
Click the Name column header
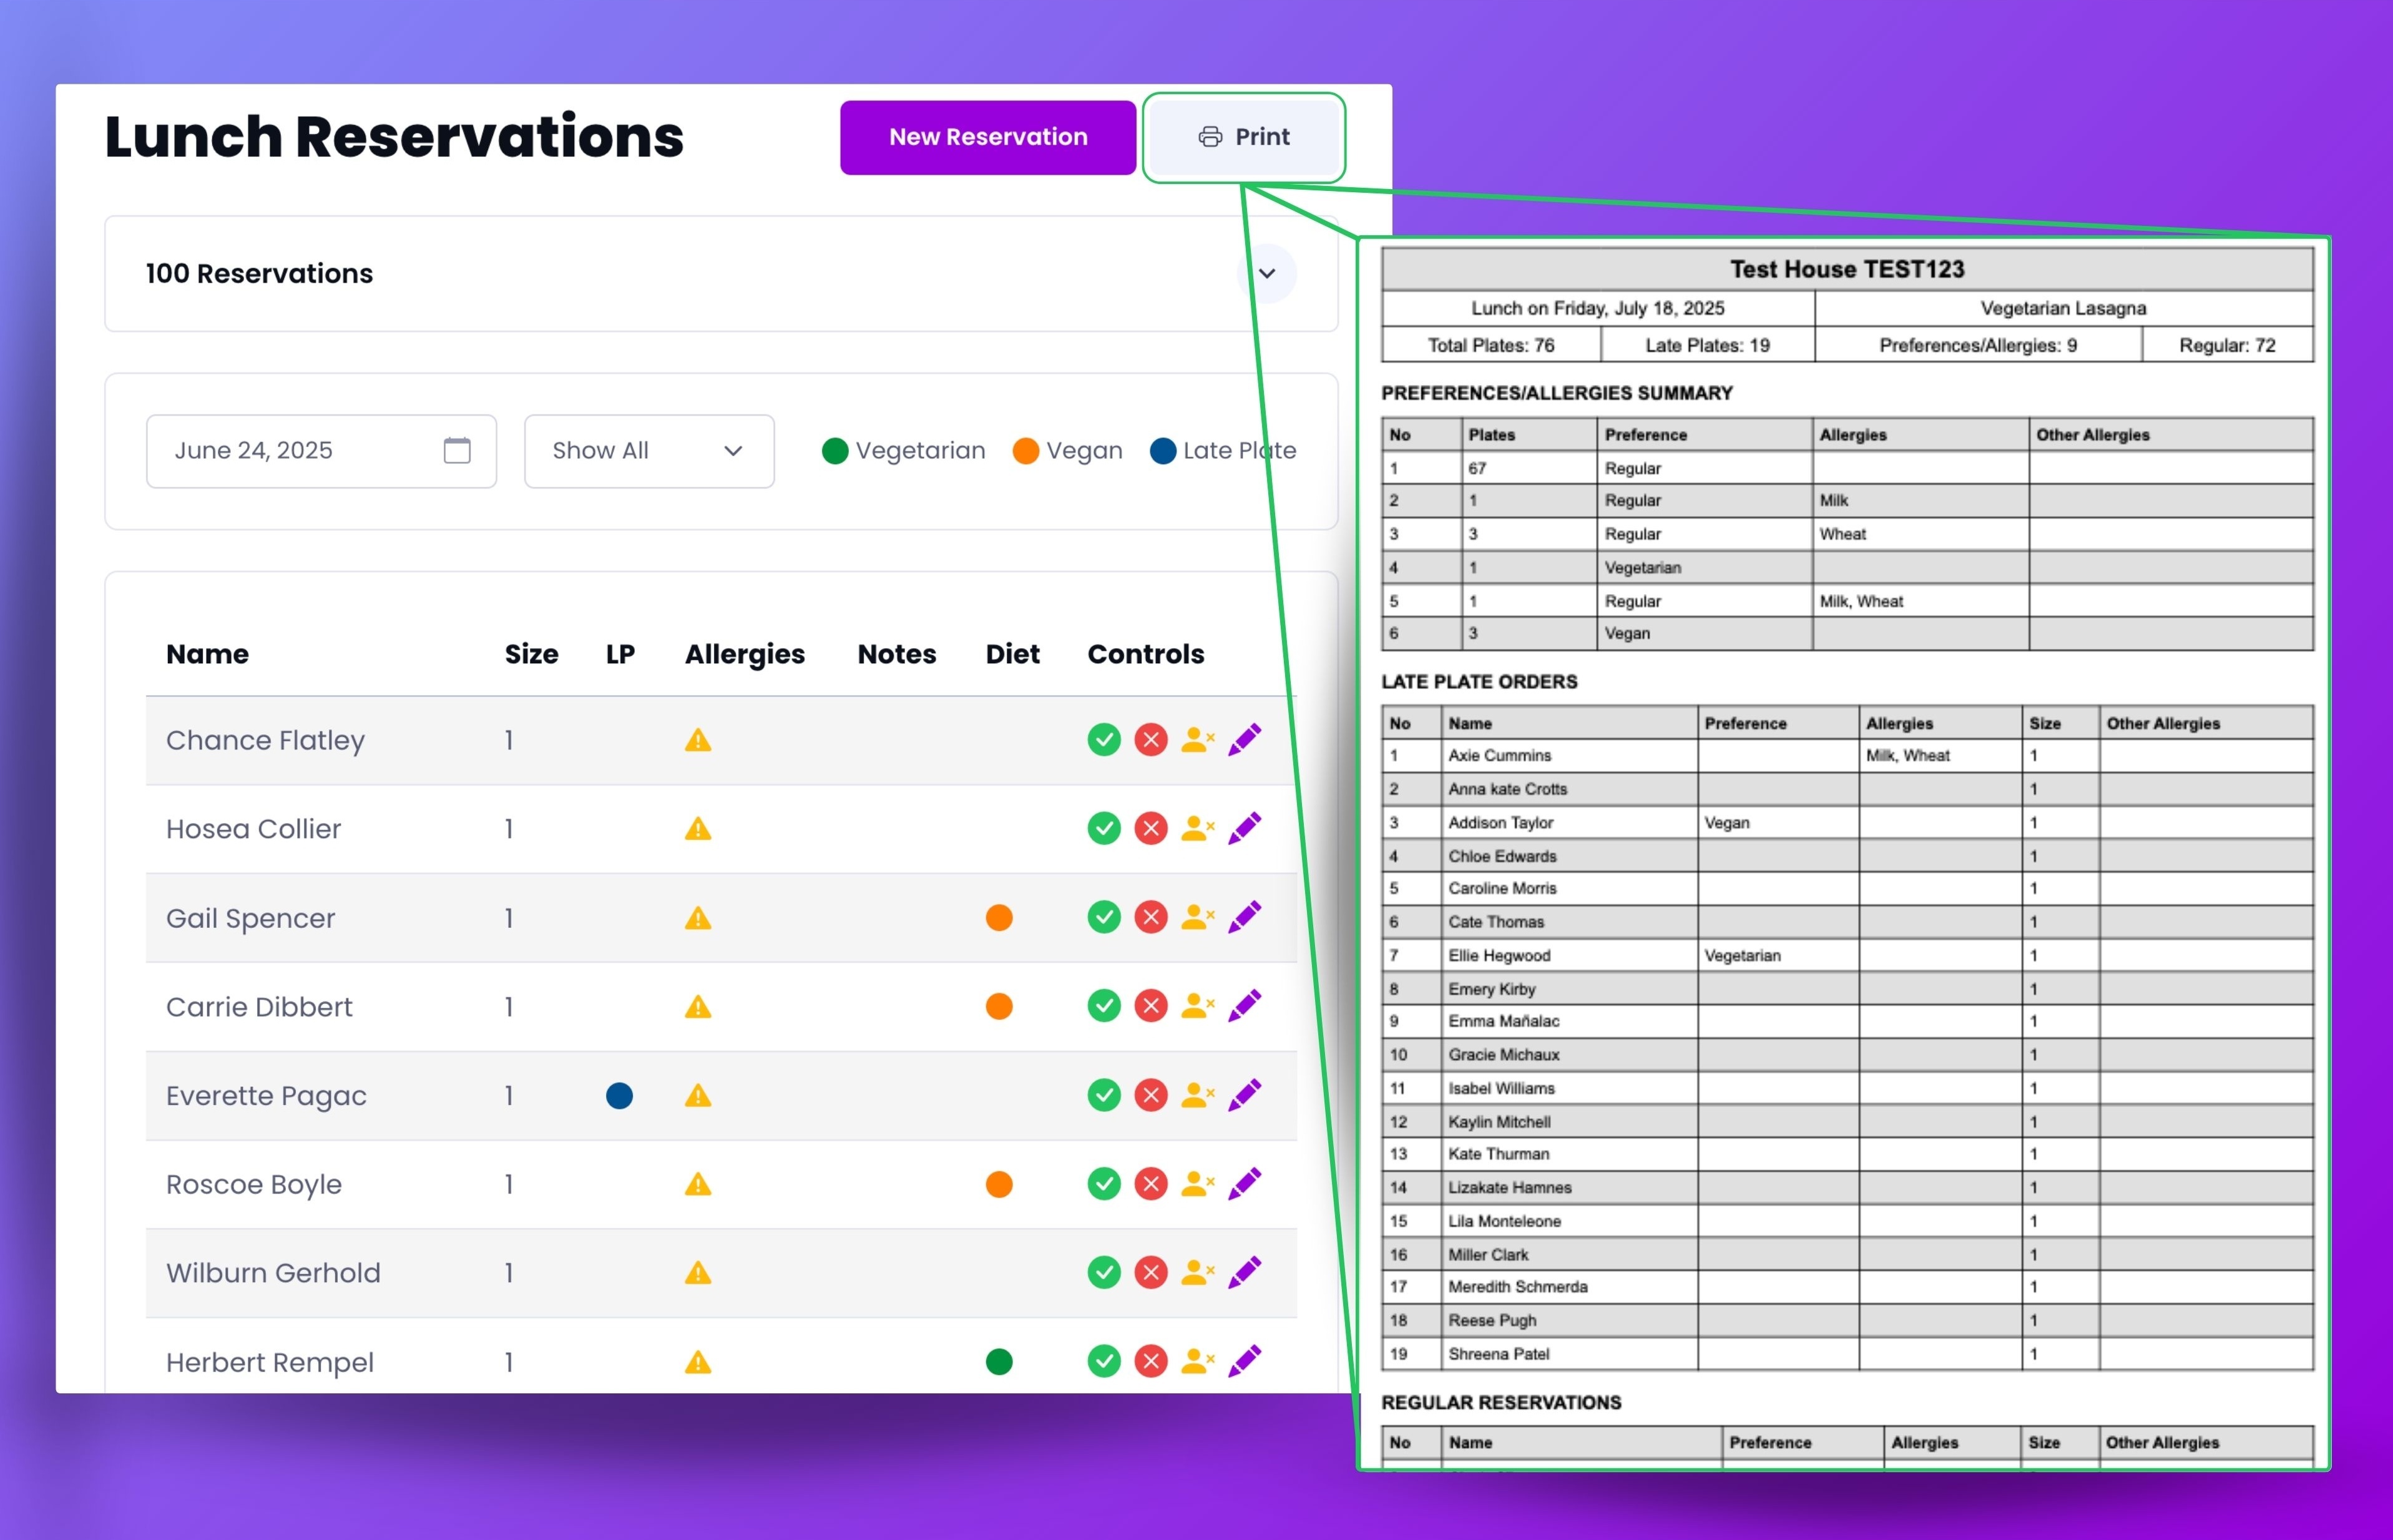[x=207, y=654]
